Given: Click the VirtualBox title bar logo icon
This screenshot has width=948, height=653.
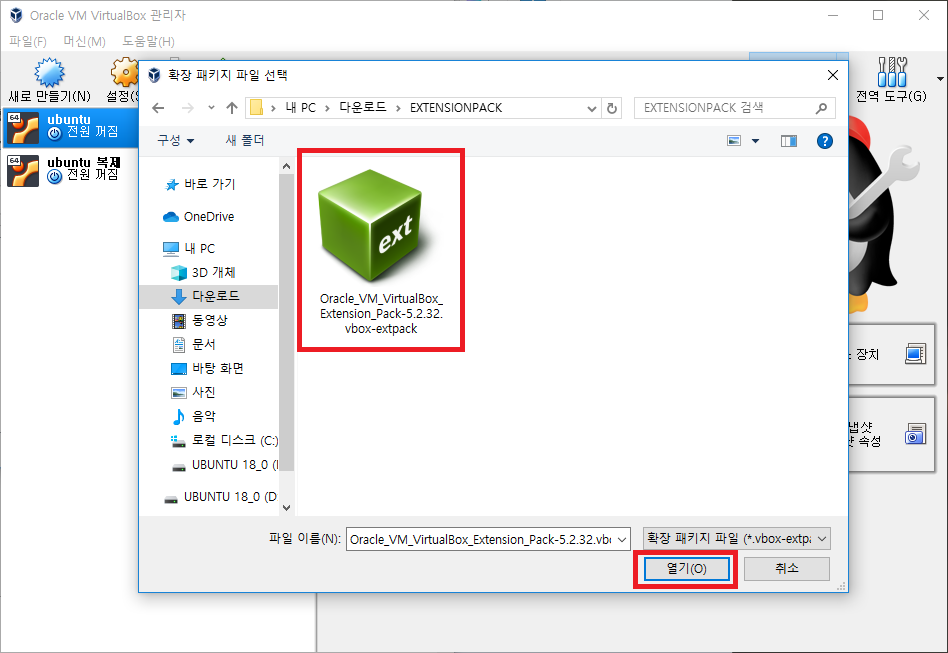Looking at the screenshot, I should pos(16,15).
